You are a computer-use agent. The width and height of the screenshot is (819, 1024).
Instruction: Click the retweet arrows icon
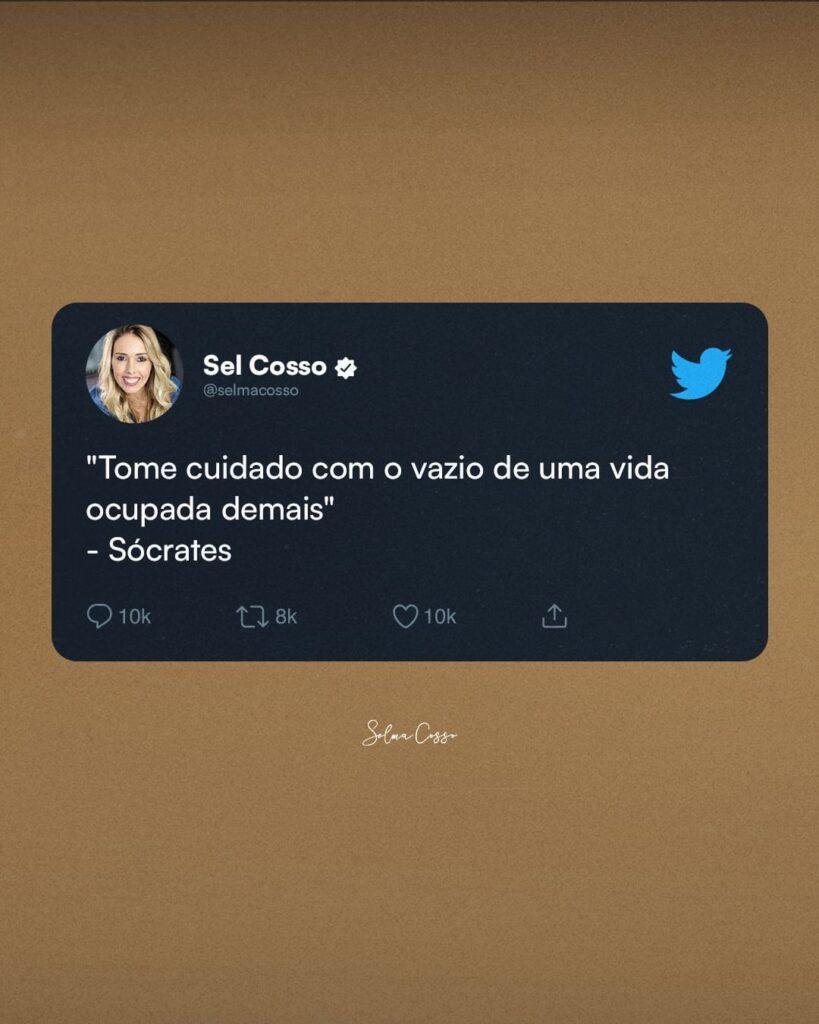(x=252, y=616)
